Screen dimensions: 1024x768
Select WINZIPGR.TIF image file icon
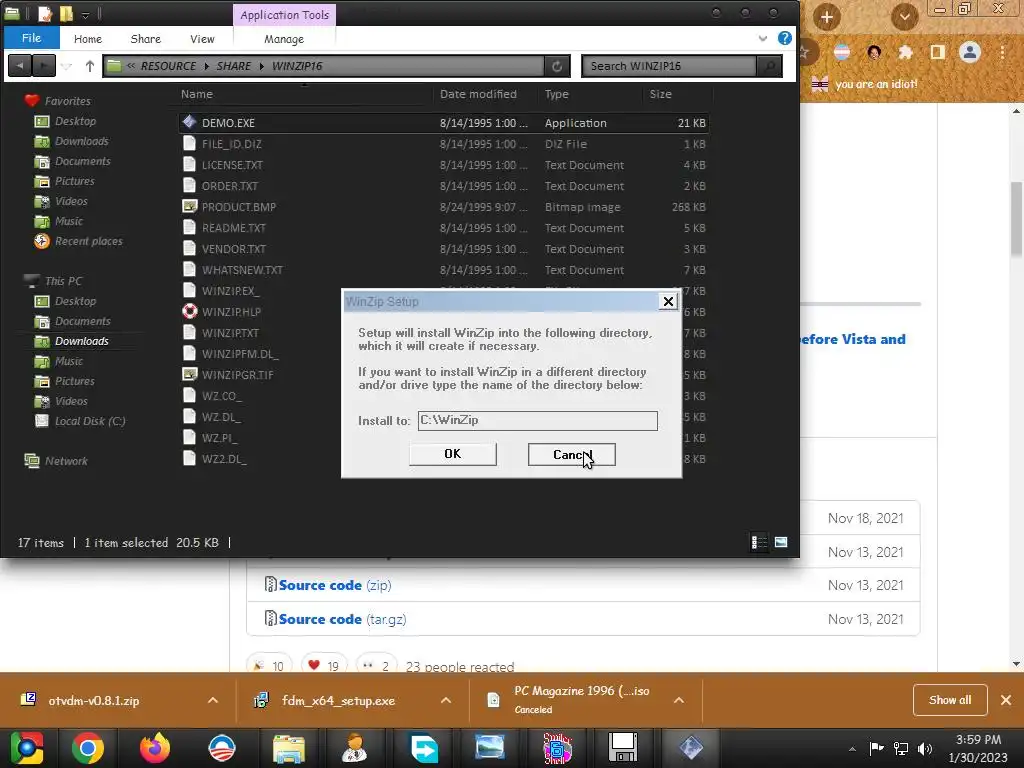tap(189, 374)
